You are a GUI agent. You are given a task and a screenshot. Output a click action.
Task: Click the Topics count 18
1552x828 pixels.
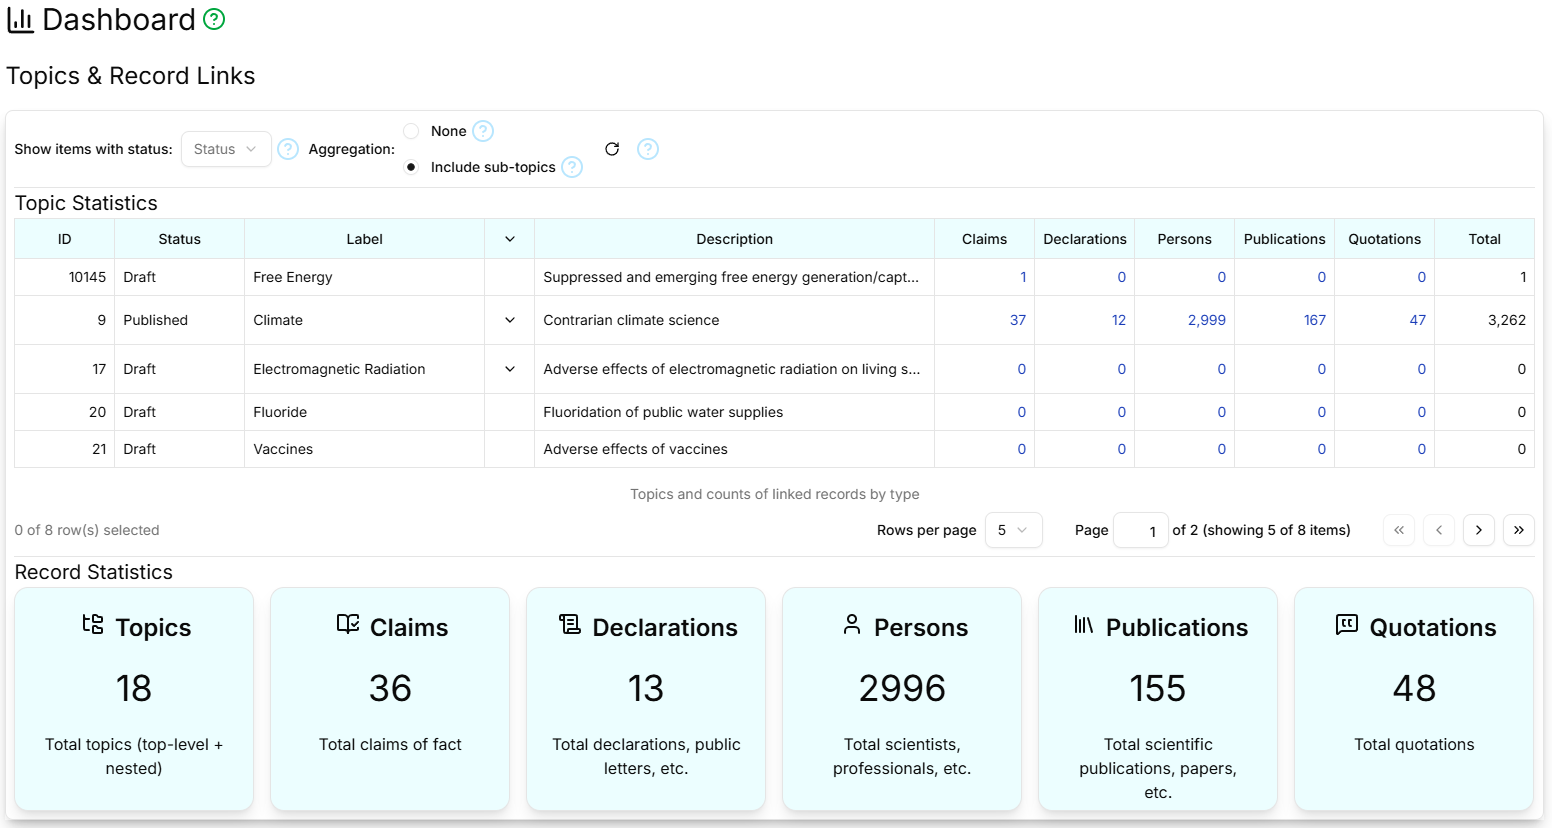tap(134, 688)
